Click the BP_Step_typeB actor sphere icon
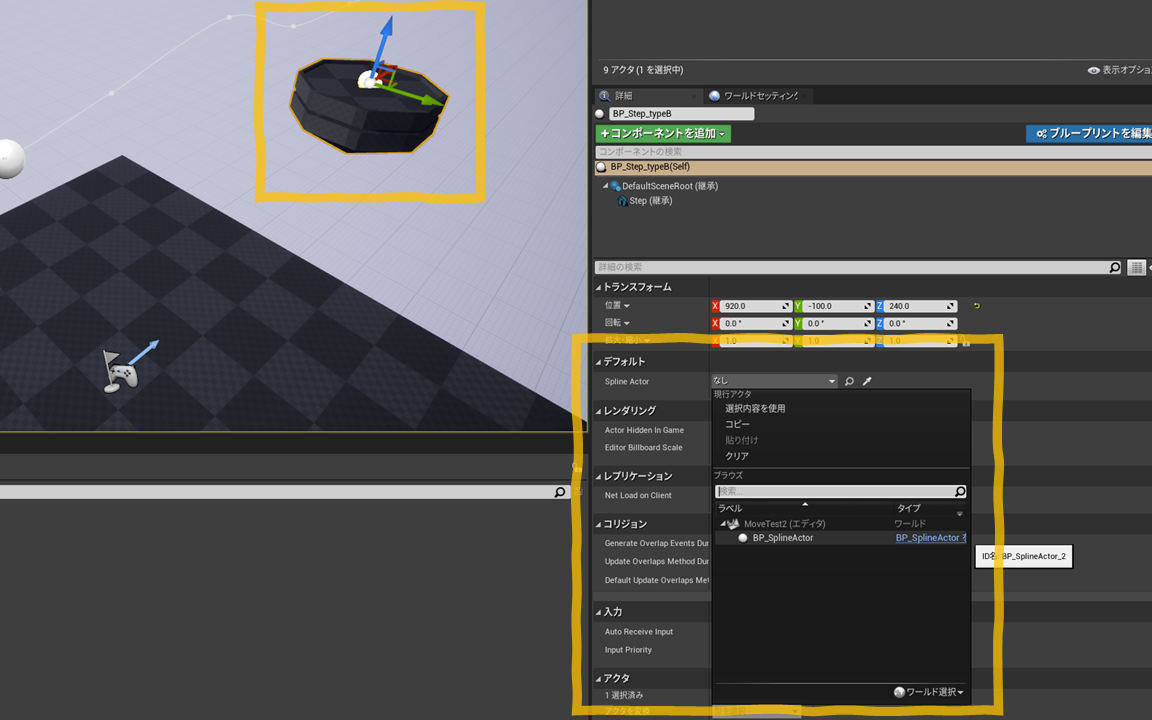Screen dimensions: 1152x720 point(600,114)
